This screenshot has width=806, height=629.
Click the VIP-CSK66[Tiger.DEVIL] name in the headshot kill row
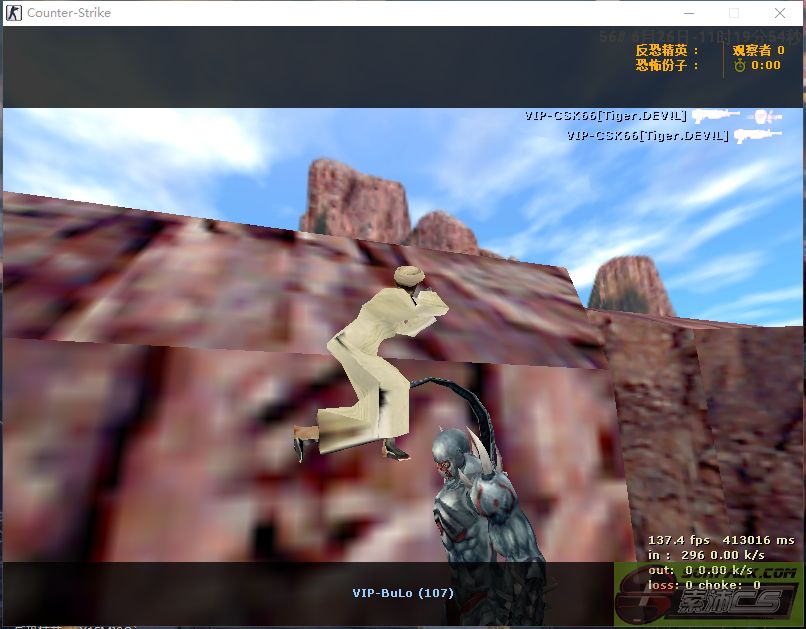pyautogui.click(x=606, y=116)
